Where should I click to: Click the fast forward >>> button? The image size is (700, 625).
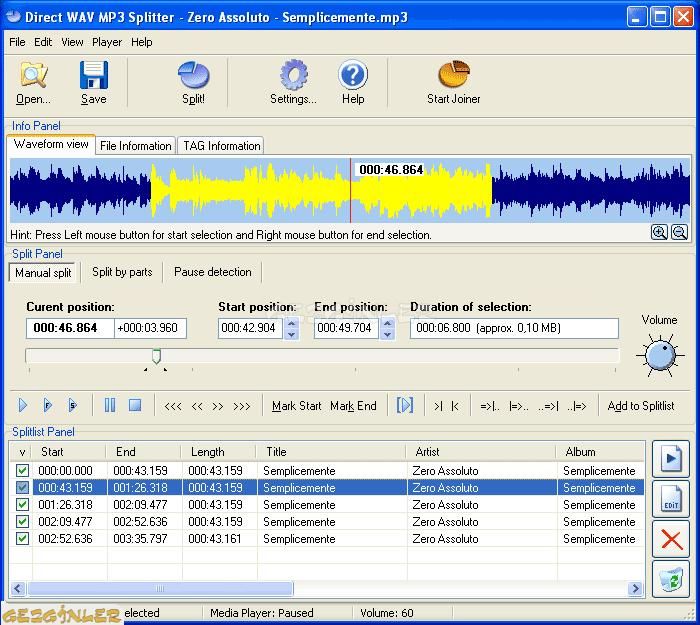(x=242, y=406)
